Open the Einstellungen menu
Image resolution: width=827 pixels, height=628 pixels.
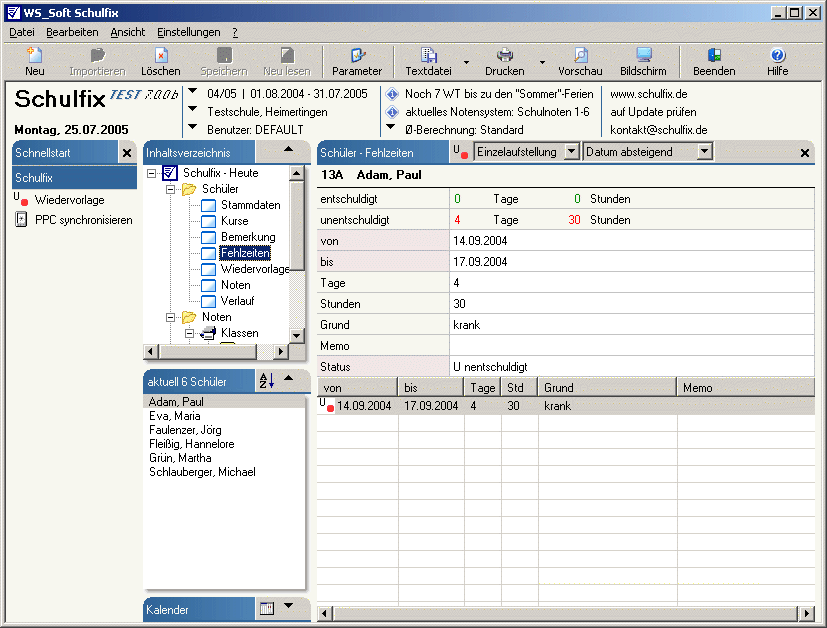tap(188, 32)
